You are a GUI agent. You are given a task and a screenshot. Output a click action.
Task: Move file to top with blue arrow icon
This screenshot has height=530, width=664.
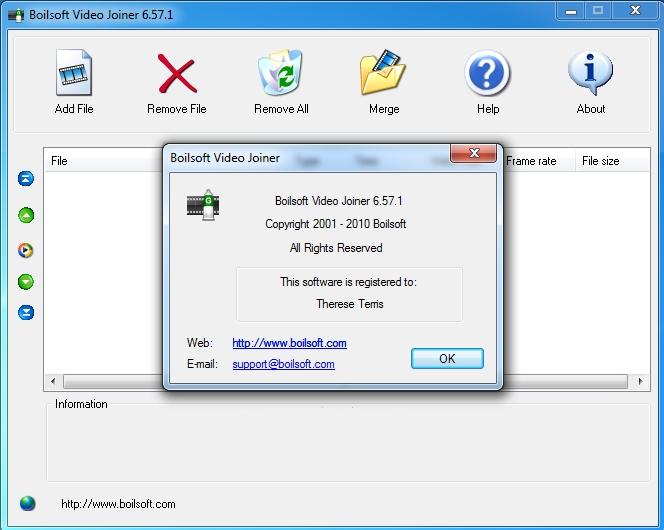(x=26, y=179)
